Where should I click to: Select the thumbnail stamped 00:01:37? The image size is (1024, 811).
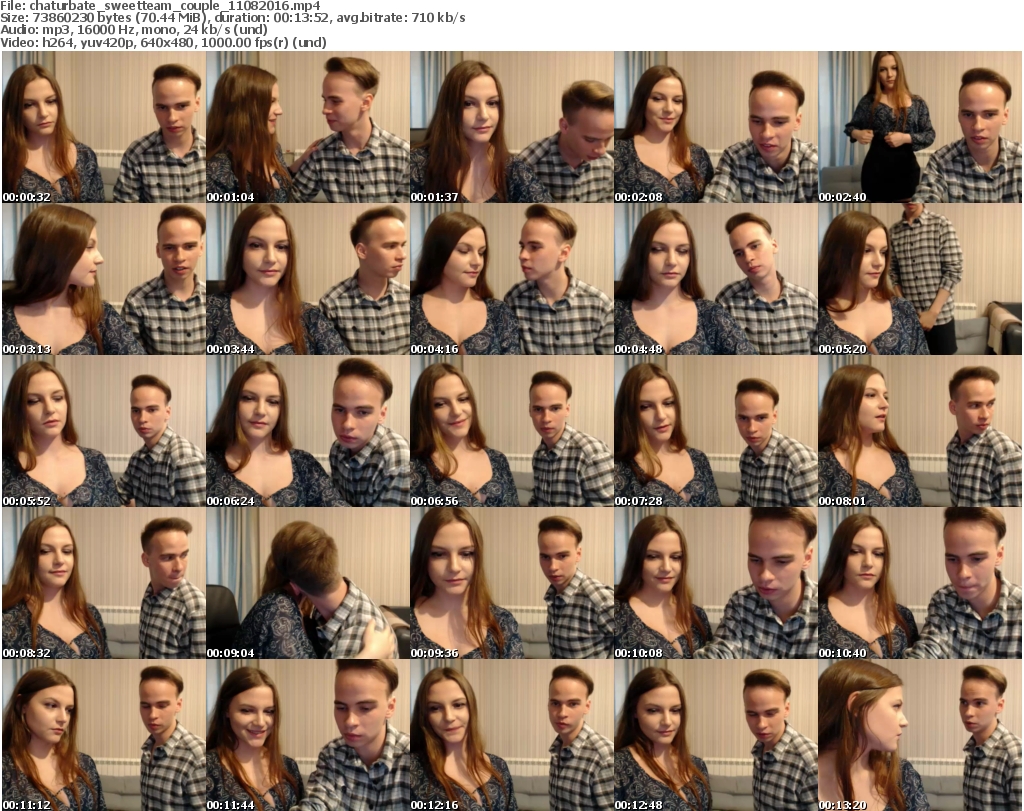(x=512, y=127)
